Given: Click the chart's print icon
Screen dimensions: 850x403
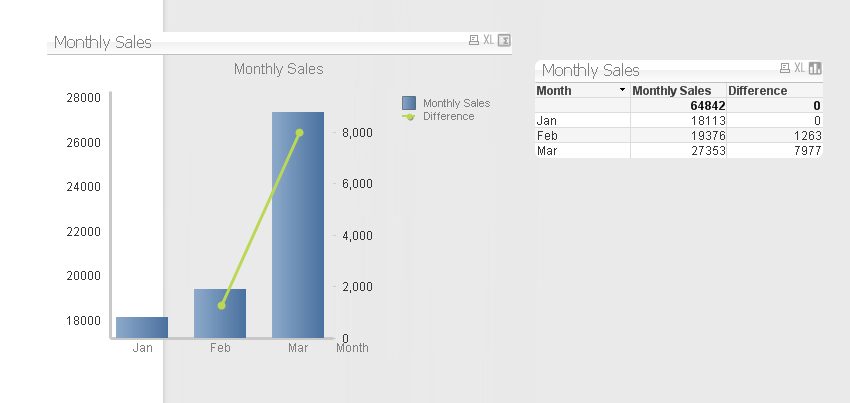Looking at the screenshot, I should (474, 40).
